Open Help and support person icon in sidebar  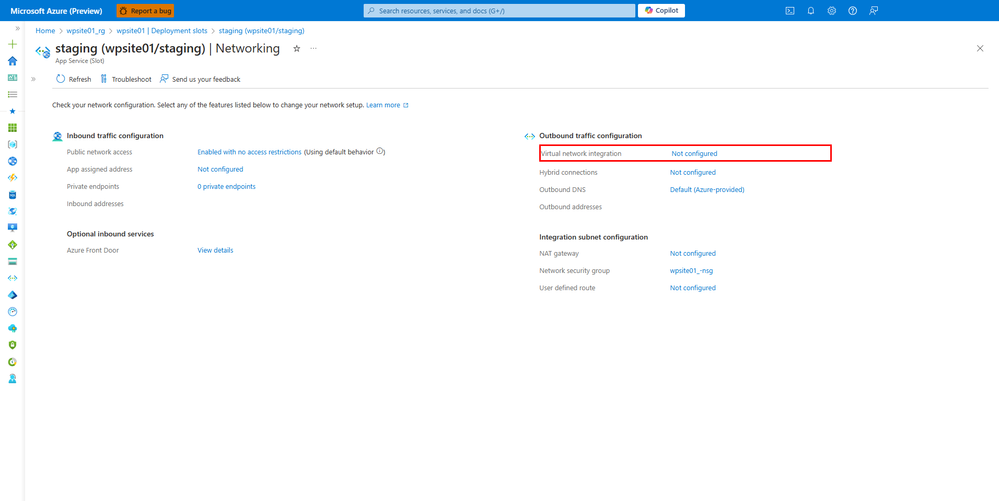click(x=12, y=379)
